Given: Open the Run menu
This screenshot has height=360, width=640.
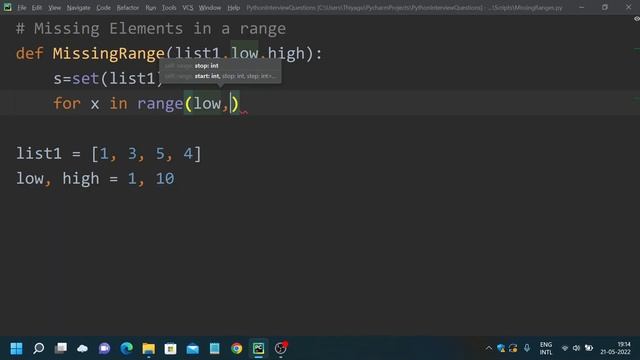Looking at the screenshot, I should [x=151, y=8].
